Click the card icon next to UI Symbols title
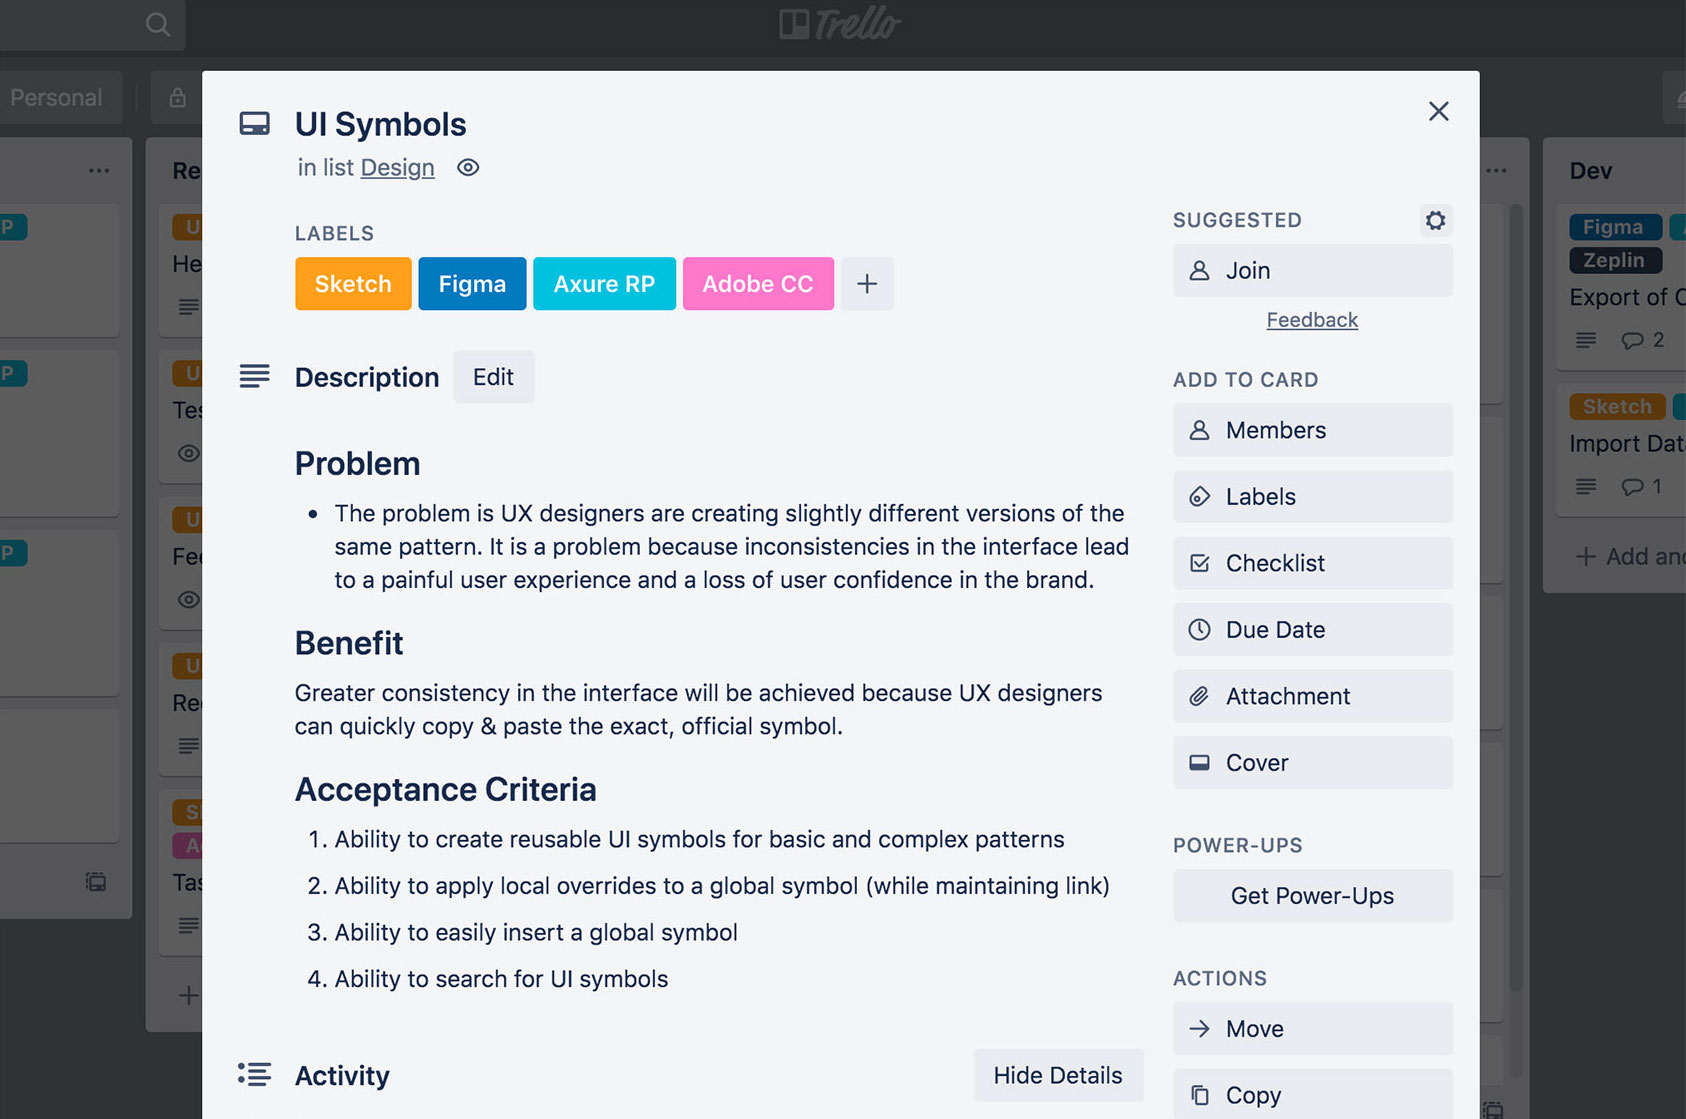Viewport: 1686px width, 1119px height. tap(254, 124)
